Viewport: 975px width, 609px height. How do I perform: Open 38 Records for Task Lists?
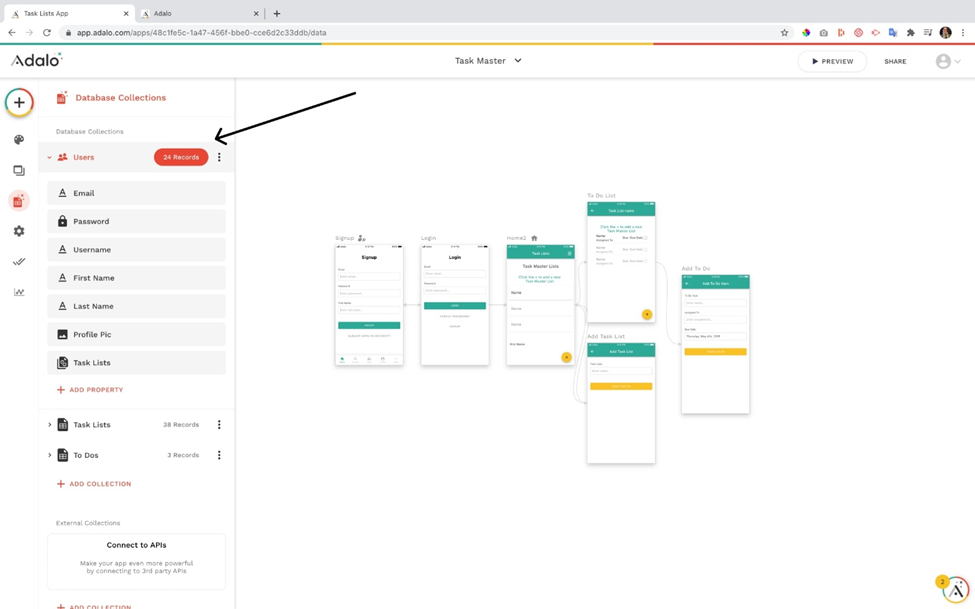coord(181,425)
